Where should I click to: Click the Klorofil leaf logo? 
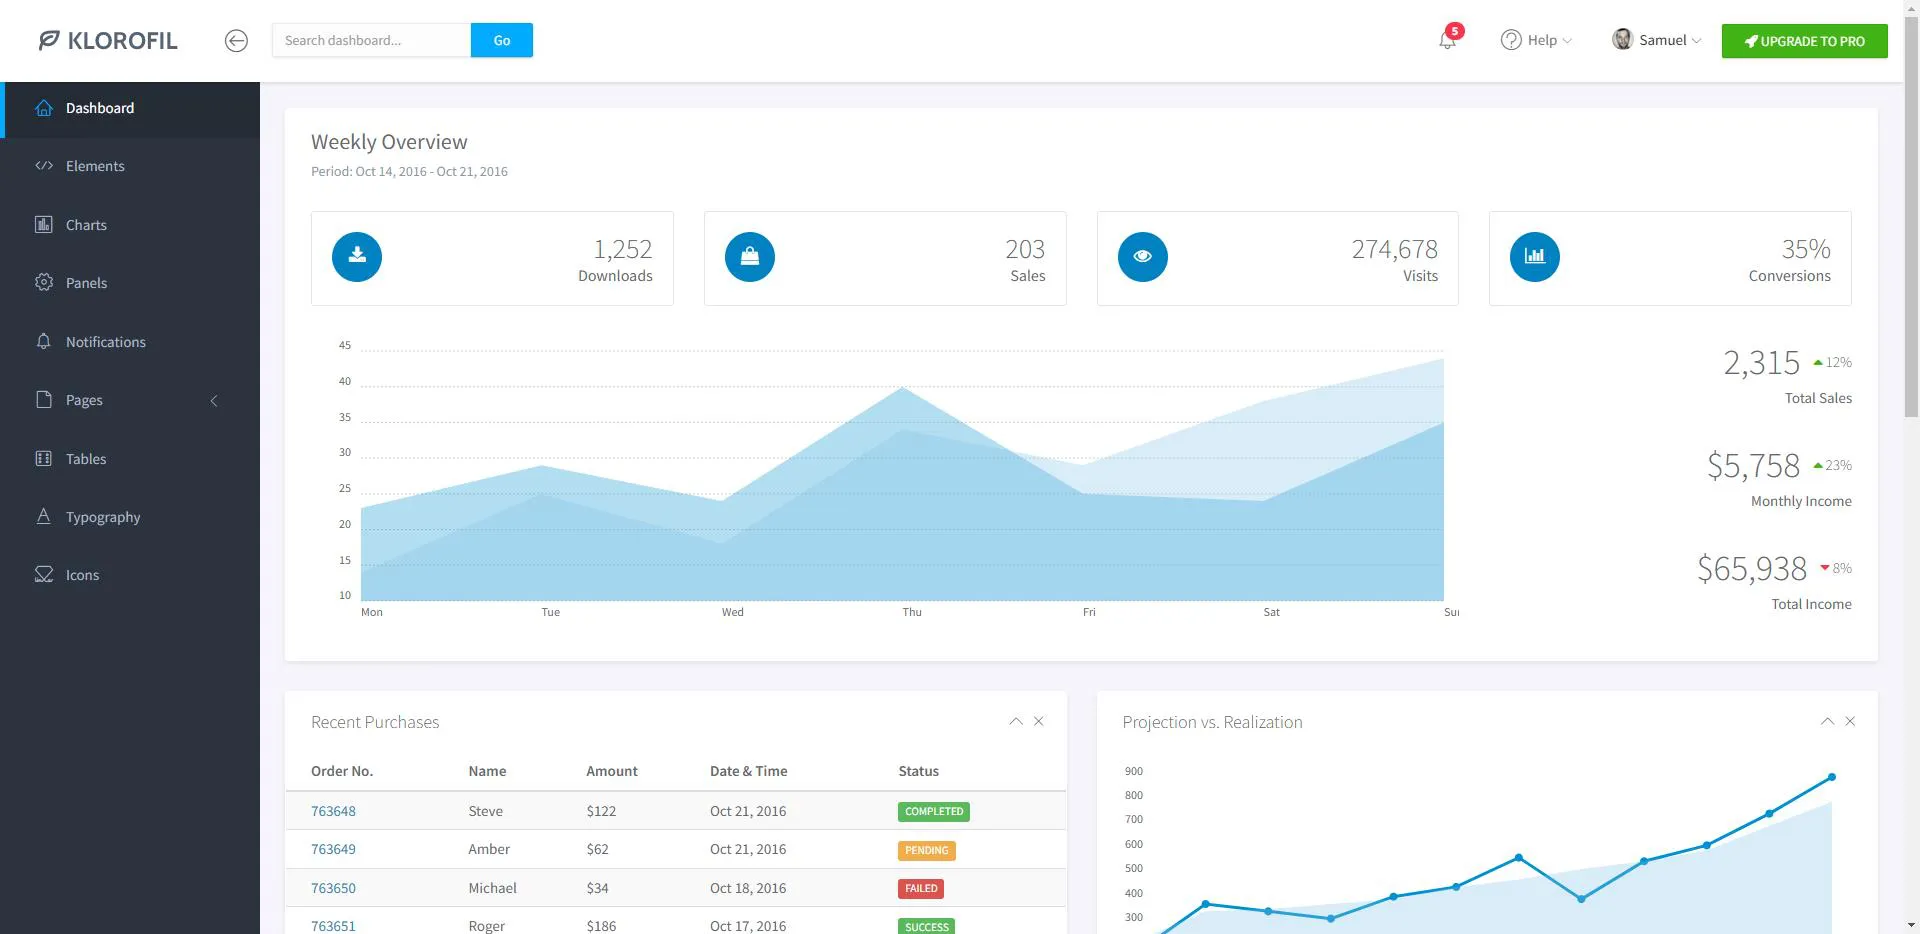(x=49, y=40)
